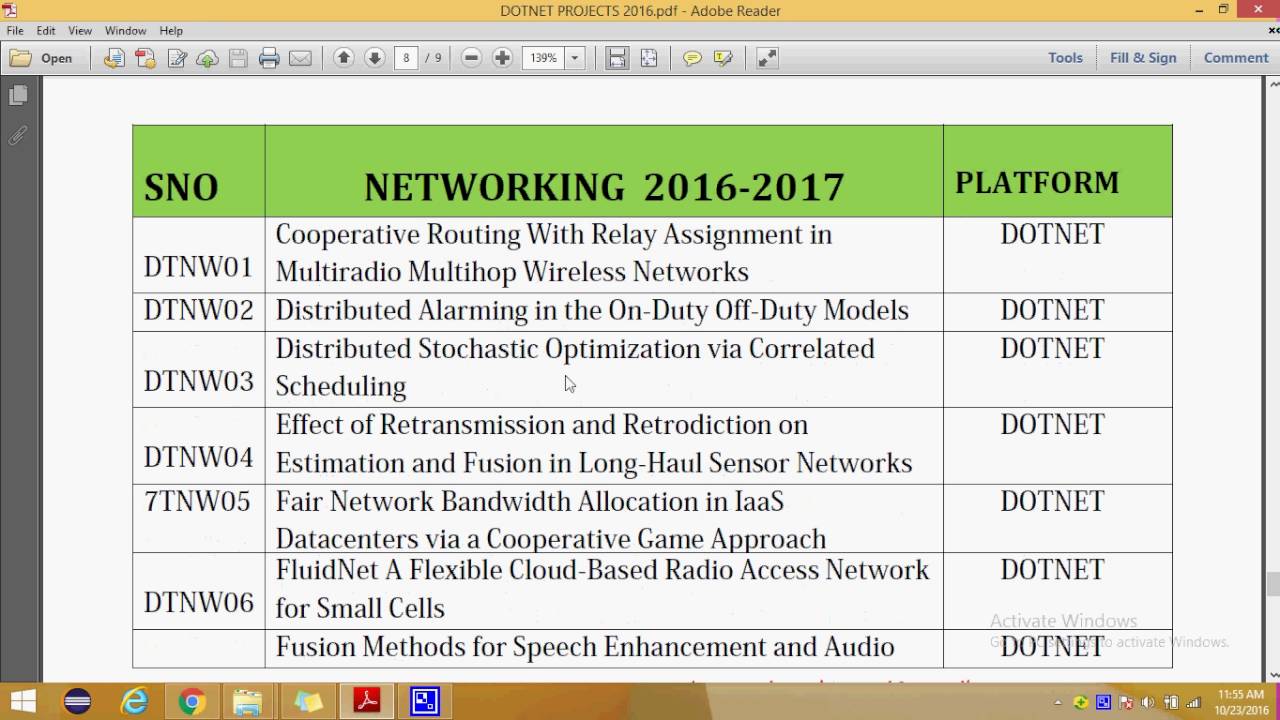The height and width of the screenshot is (720, 1280).
Task: Open Eclipse from the taskbar
Action: 77,702
